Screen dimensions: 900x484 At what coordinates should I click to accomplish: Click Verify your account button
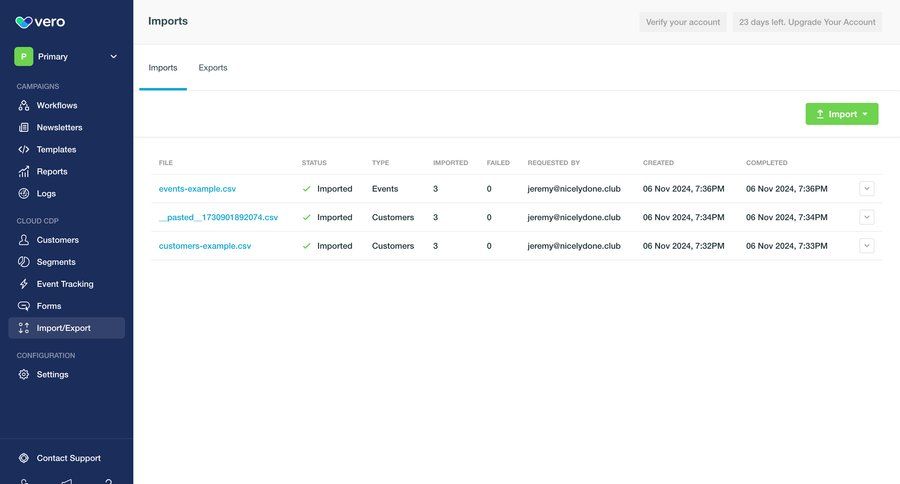click(682, 22)
